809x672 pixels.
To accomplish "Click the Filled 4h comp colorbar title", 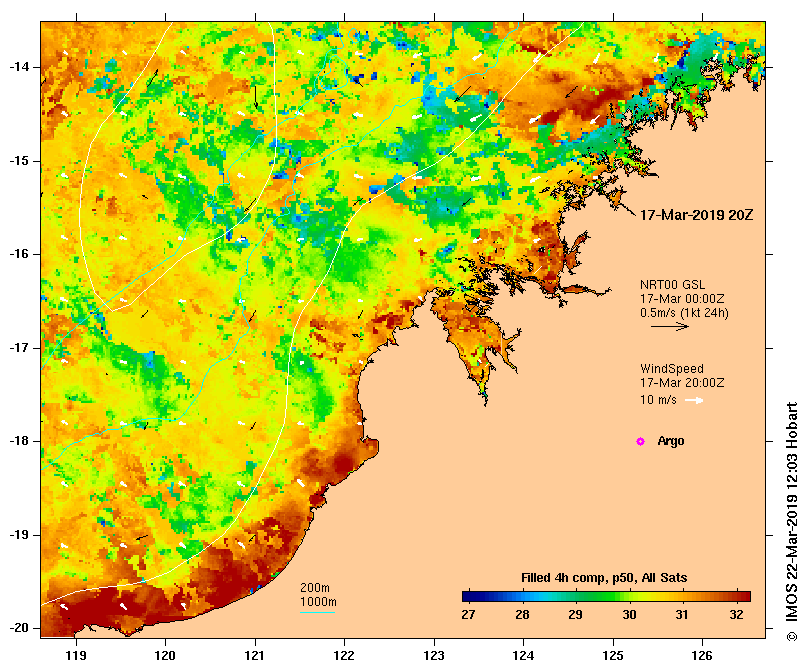I will tap(604, 578).
